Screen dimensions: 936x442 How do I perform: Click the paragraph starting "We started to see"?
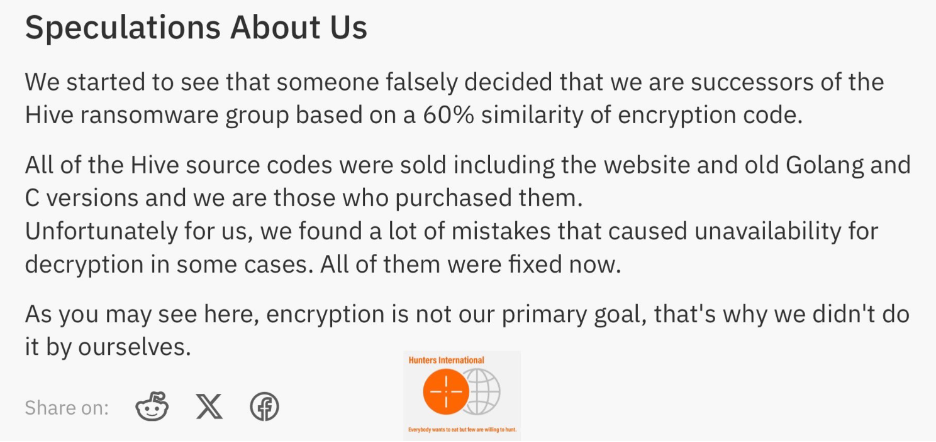(453, 97)
